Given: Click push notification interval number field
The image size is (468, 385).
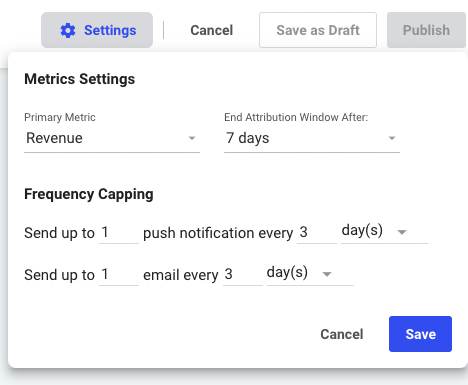Looking at the screenshot, I should (x=317, y=233).
